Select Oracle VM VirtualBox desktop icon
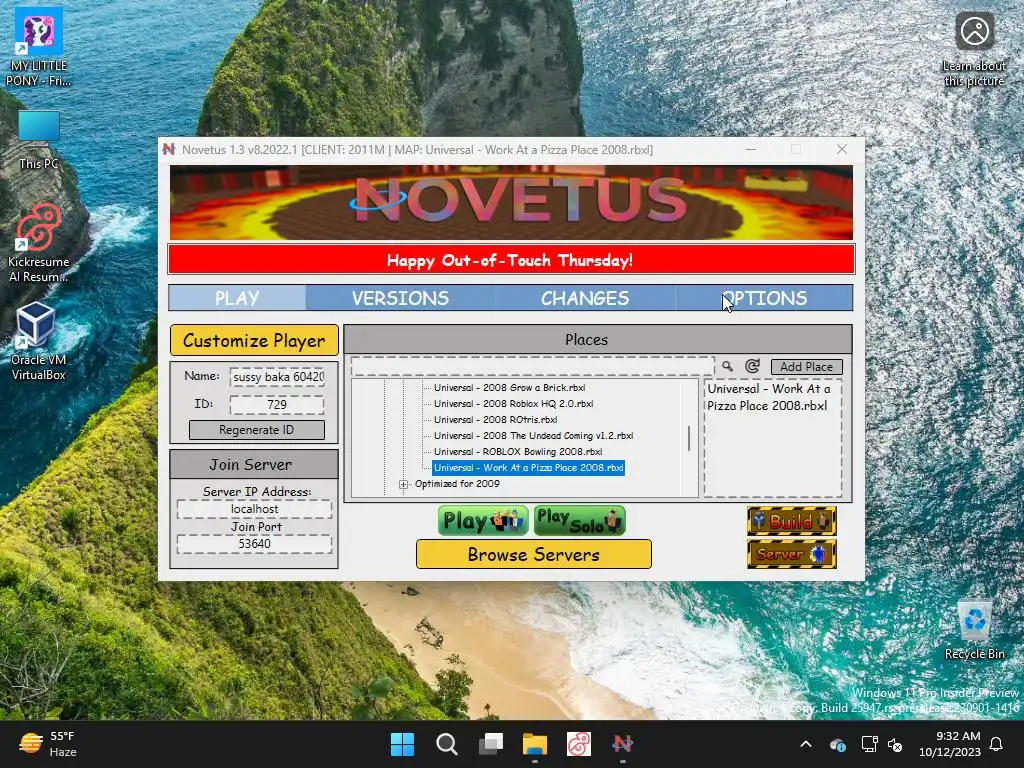 [39, 342]
